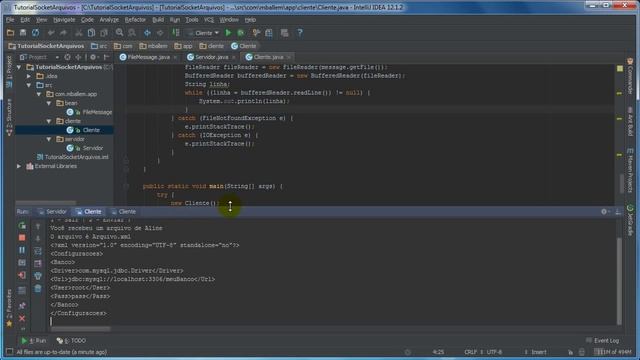Copy selection with the toolbar copy icon
The image size is (640, 360).
pyautogui.click(x=91, y=33)
